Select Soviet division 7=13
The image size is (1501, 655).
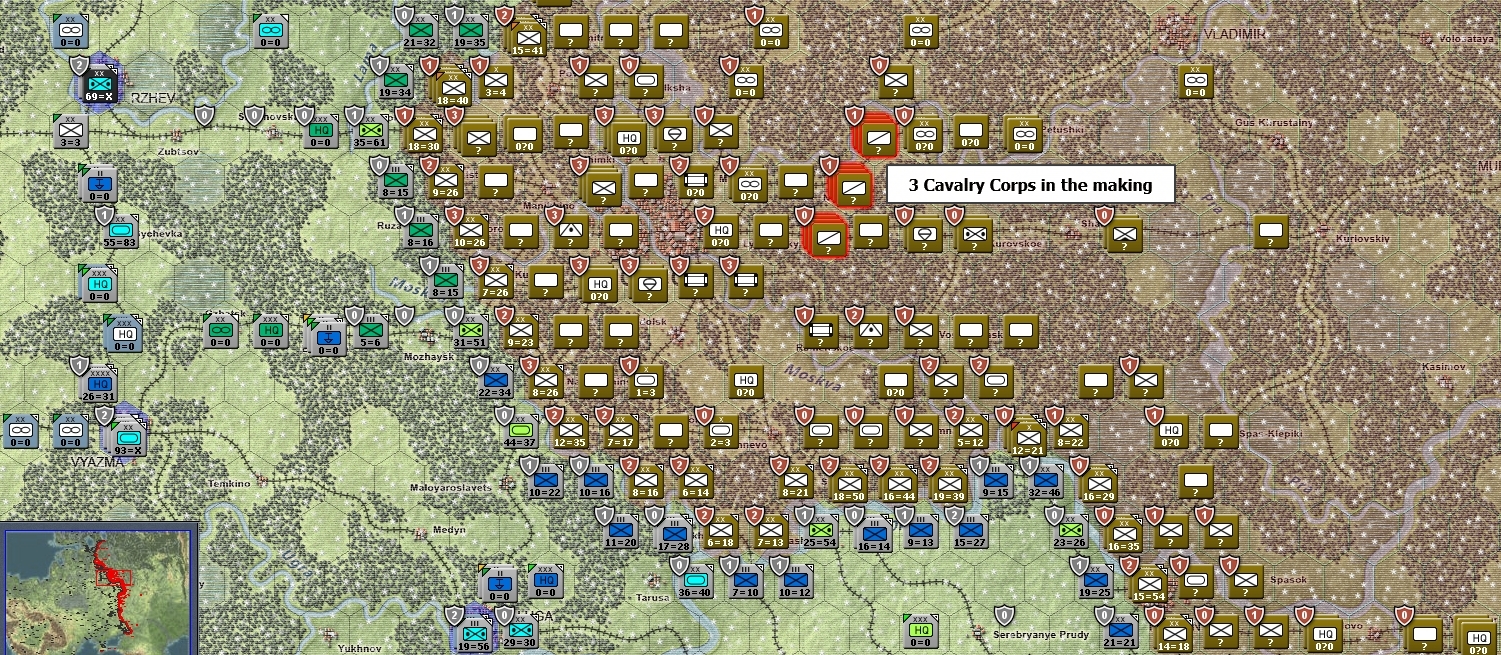(x=770, y=530)
